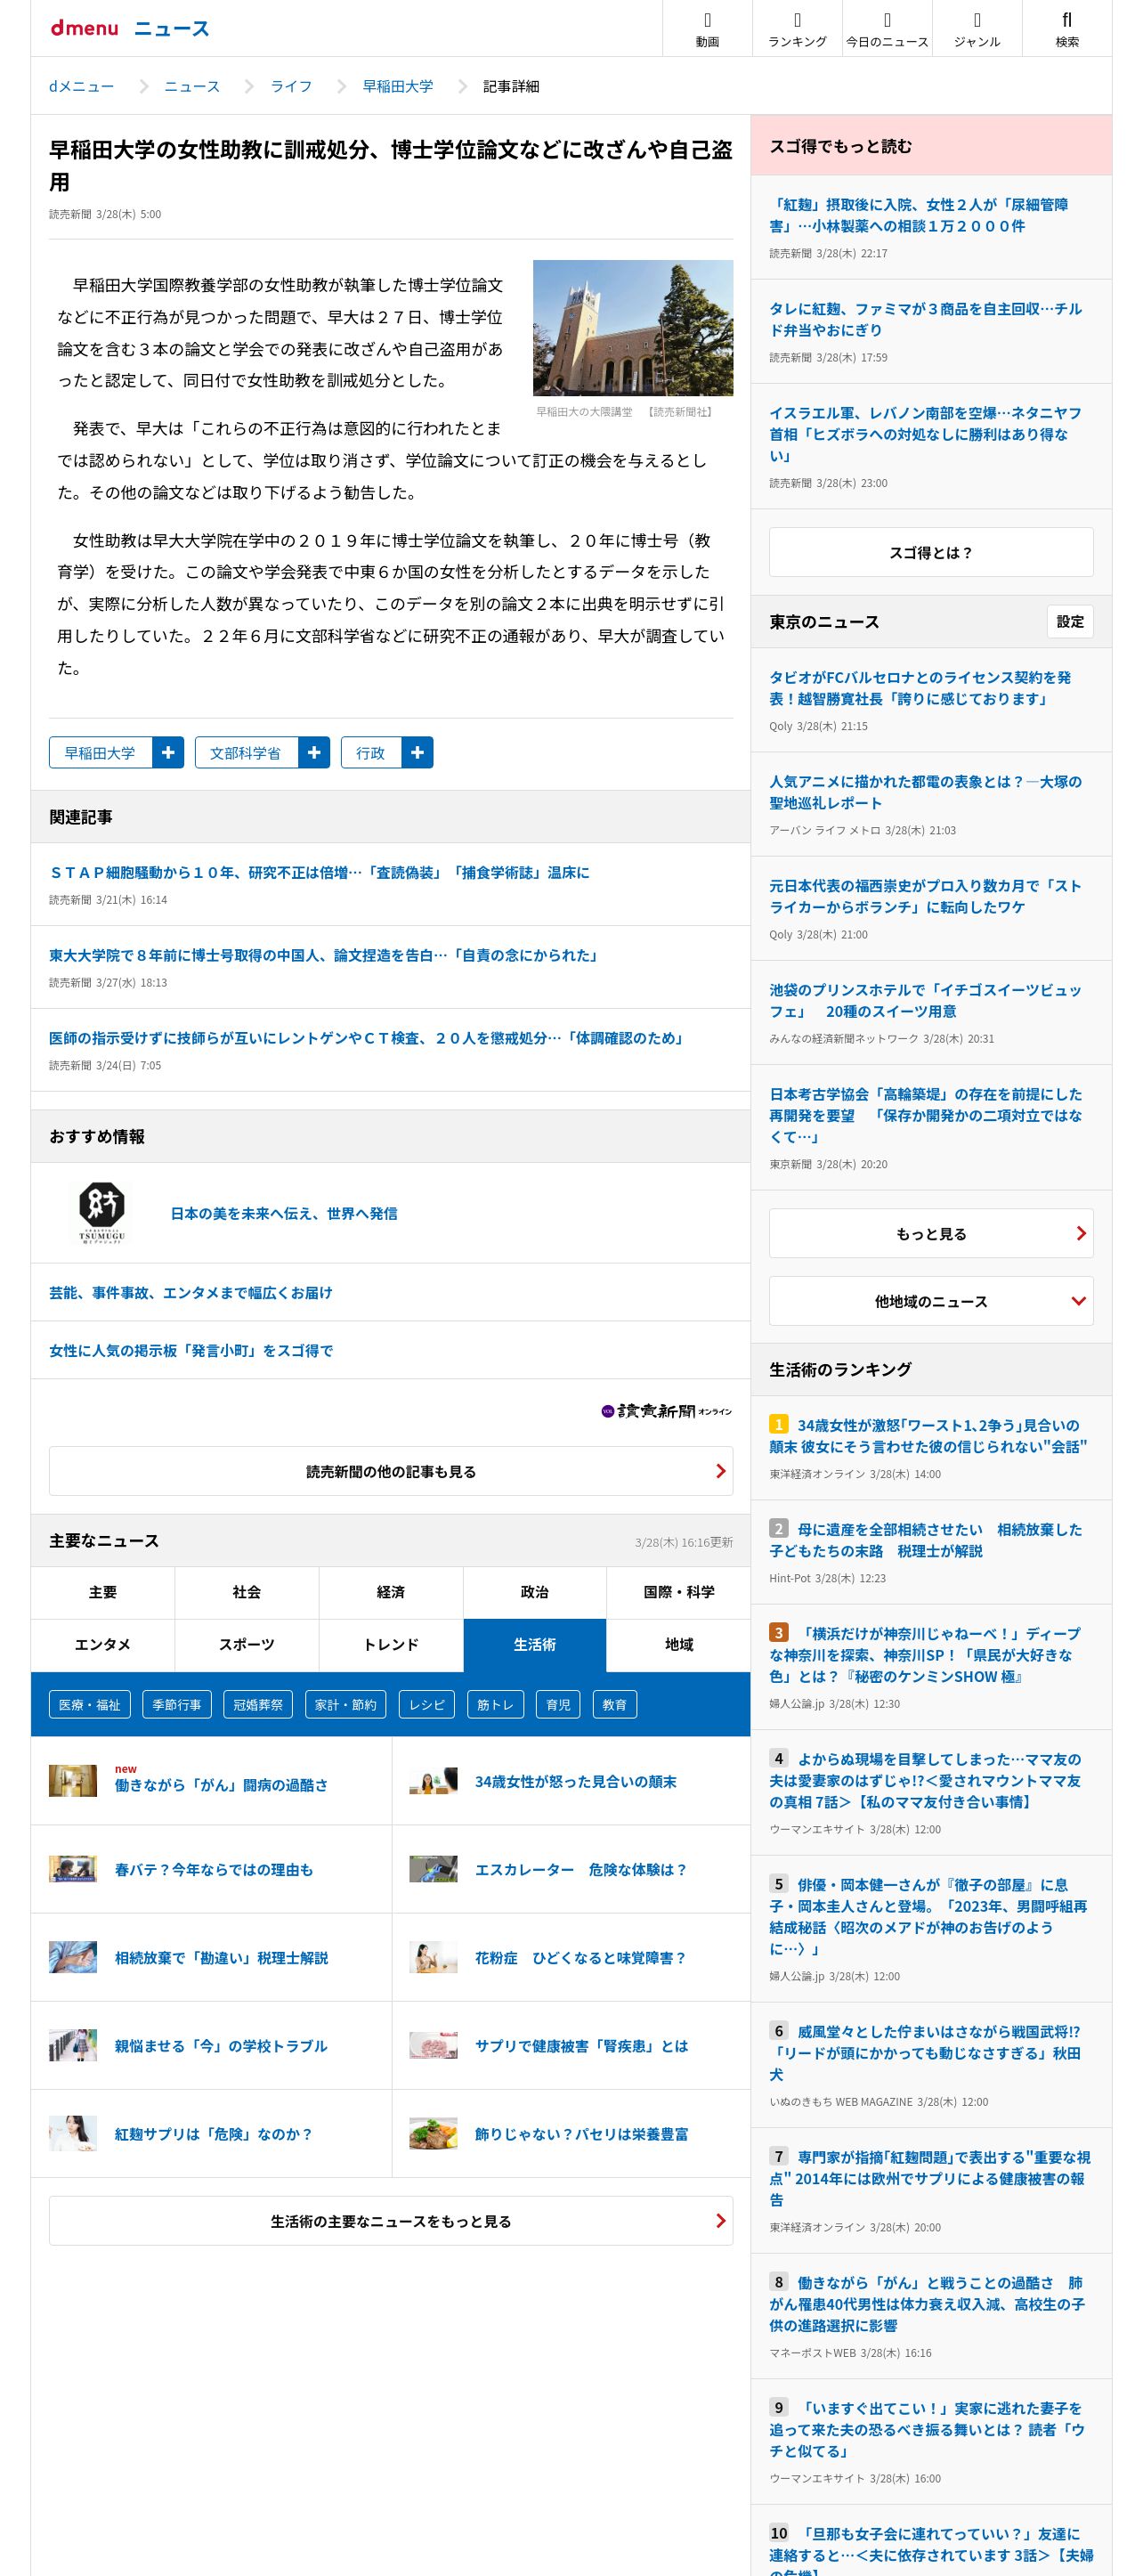
Task: Filter by 育児 subcategory
Action: tap(559, 1704)
